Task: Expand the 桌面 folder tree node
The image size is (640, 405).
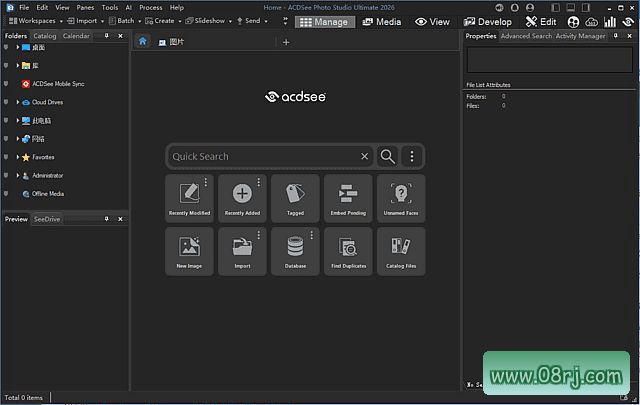Action: coord(18,47)
